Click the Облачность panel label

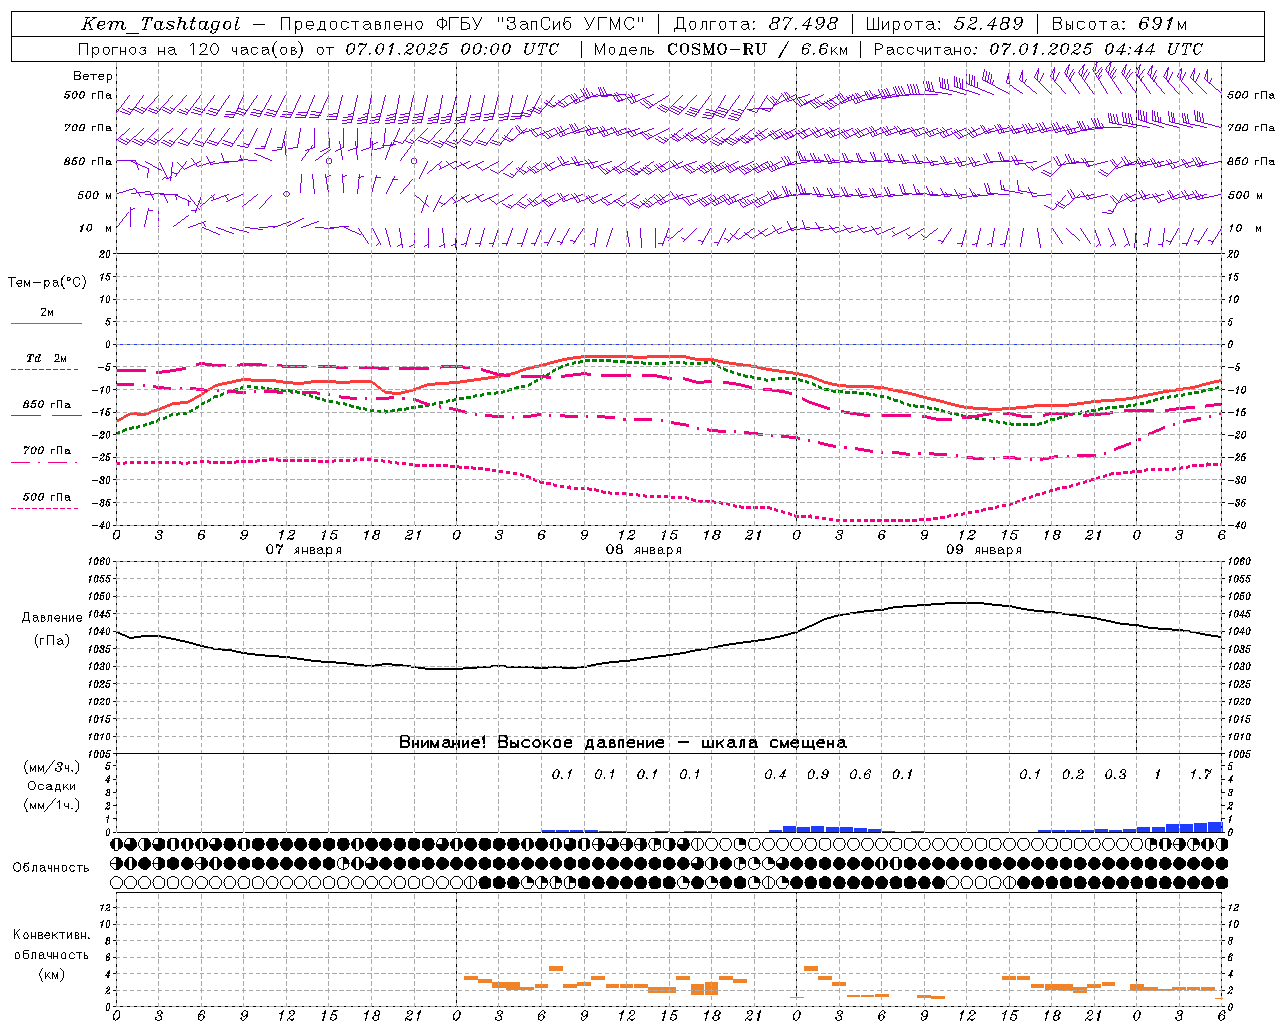pos(51,867)
